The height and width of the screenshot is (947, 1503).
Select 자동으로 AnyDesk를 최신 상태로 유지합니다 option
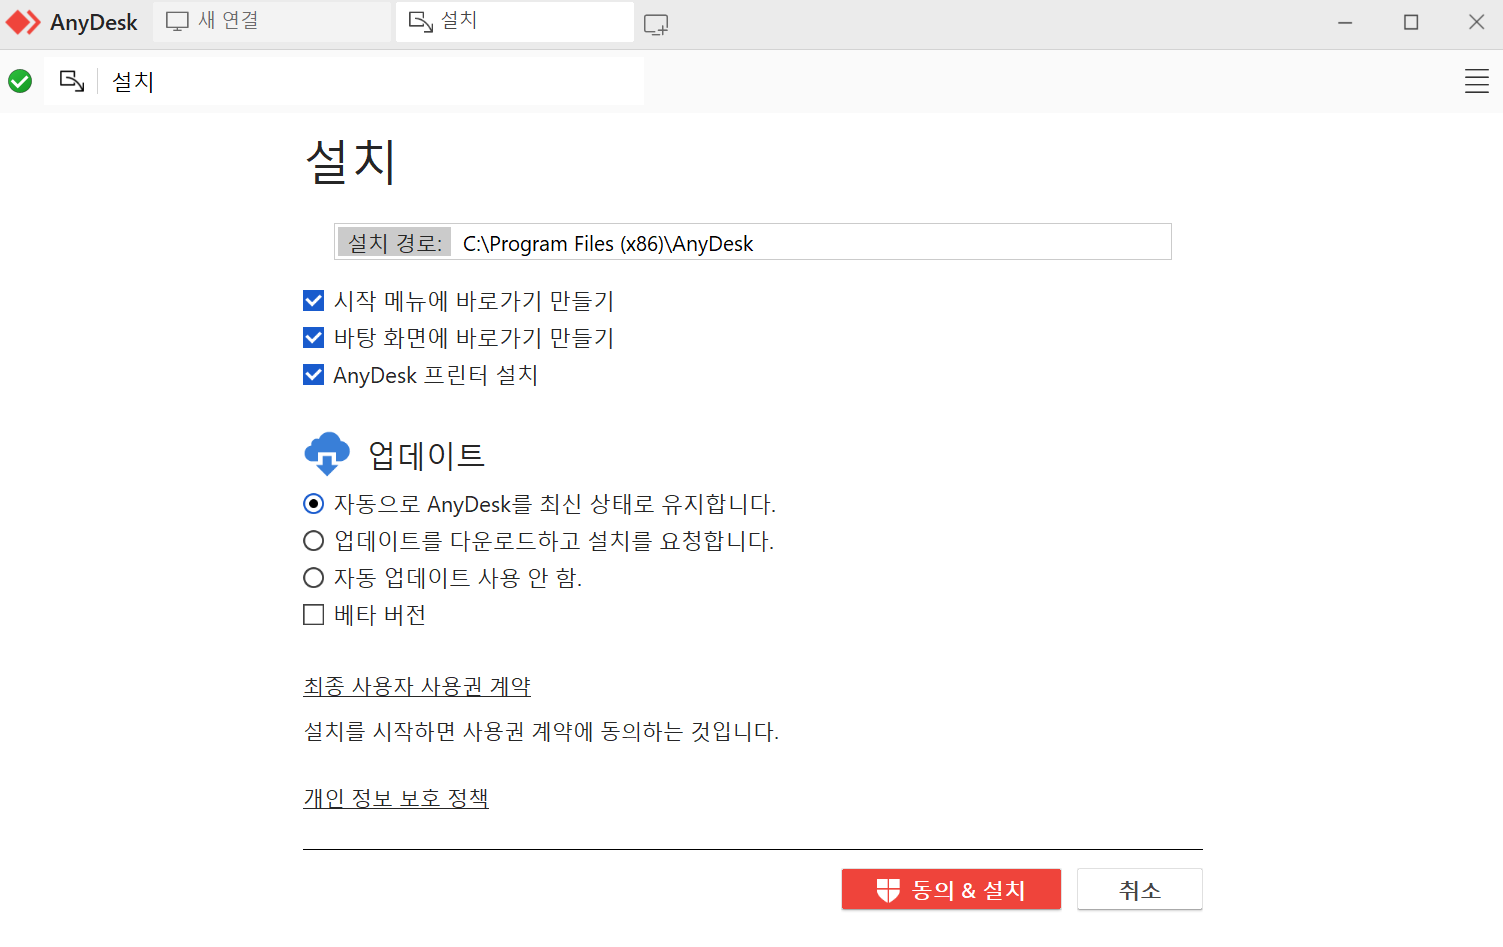[313, 504]
